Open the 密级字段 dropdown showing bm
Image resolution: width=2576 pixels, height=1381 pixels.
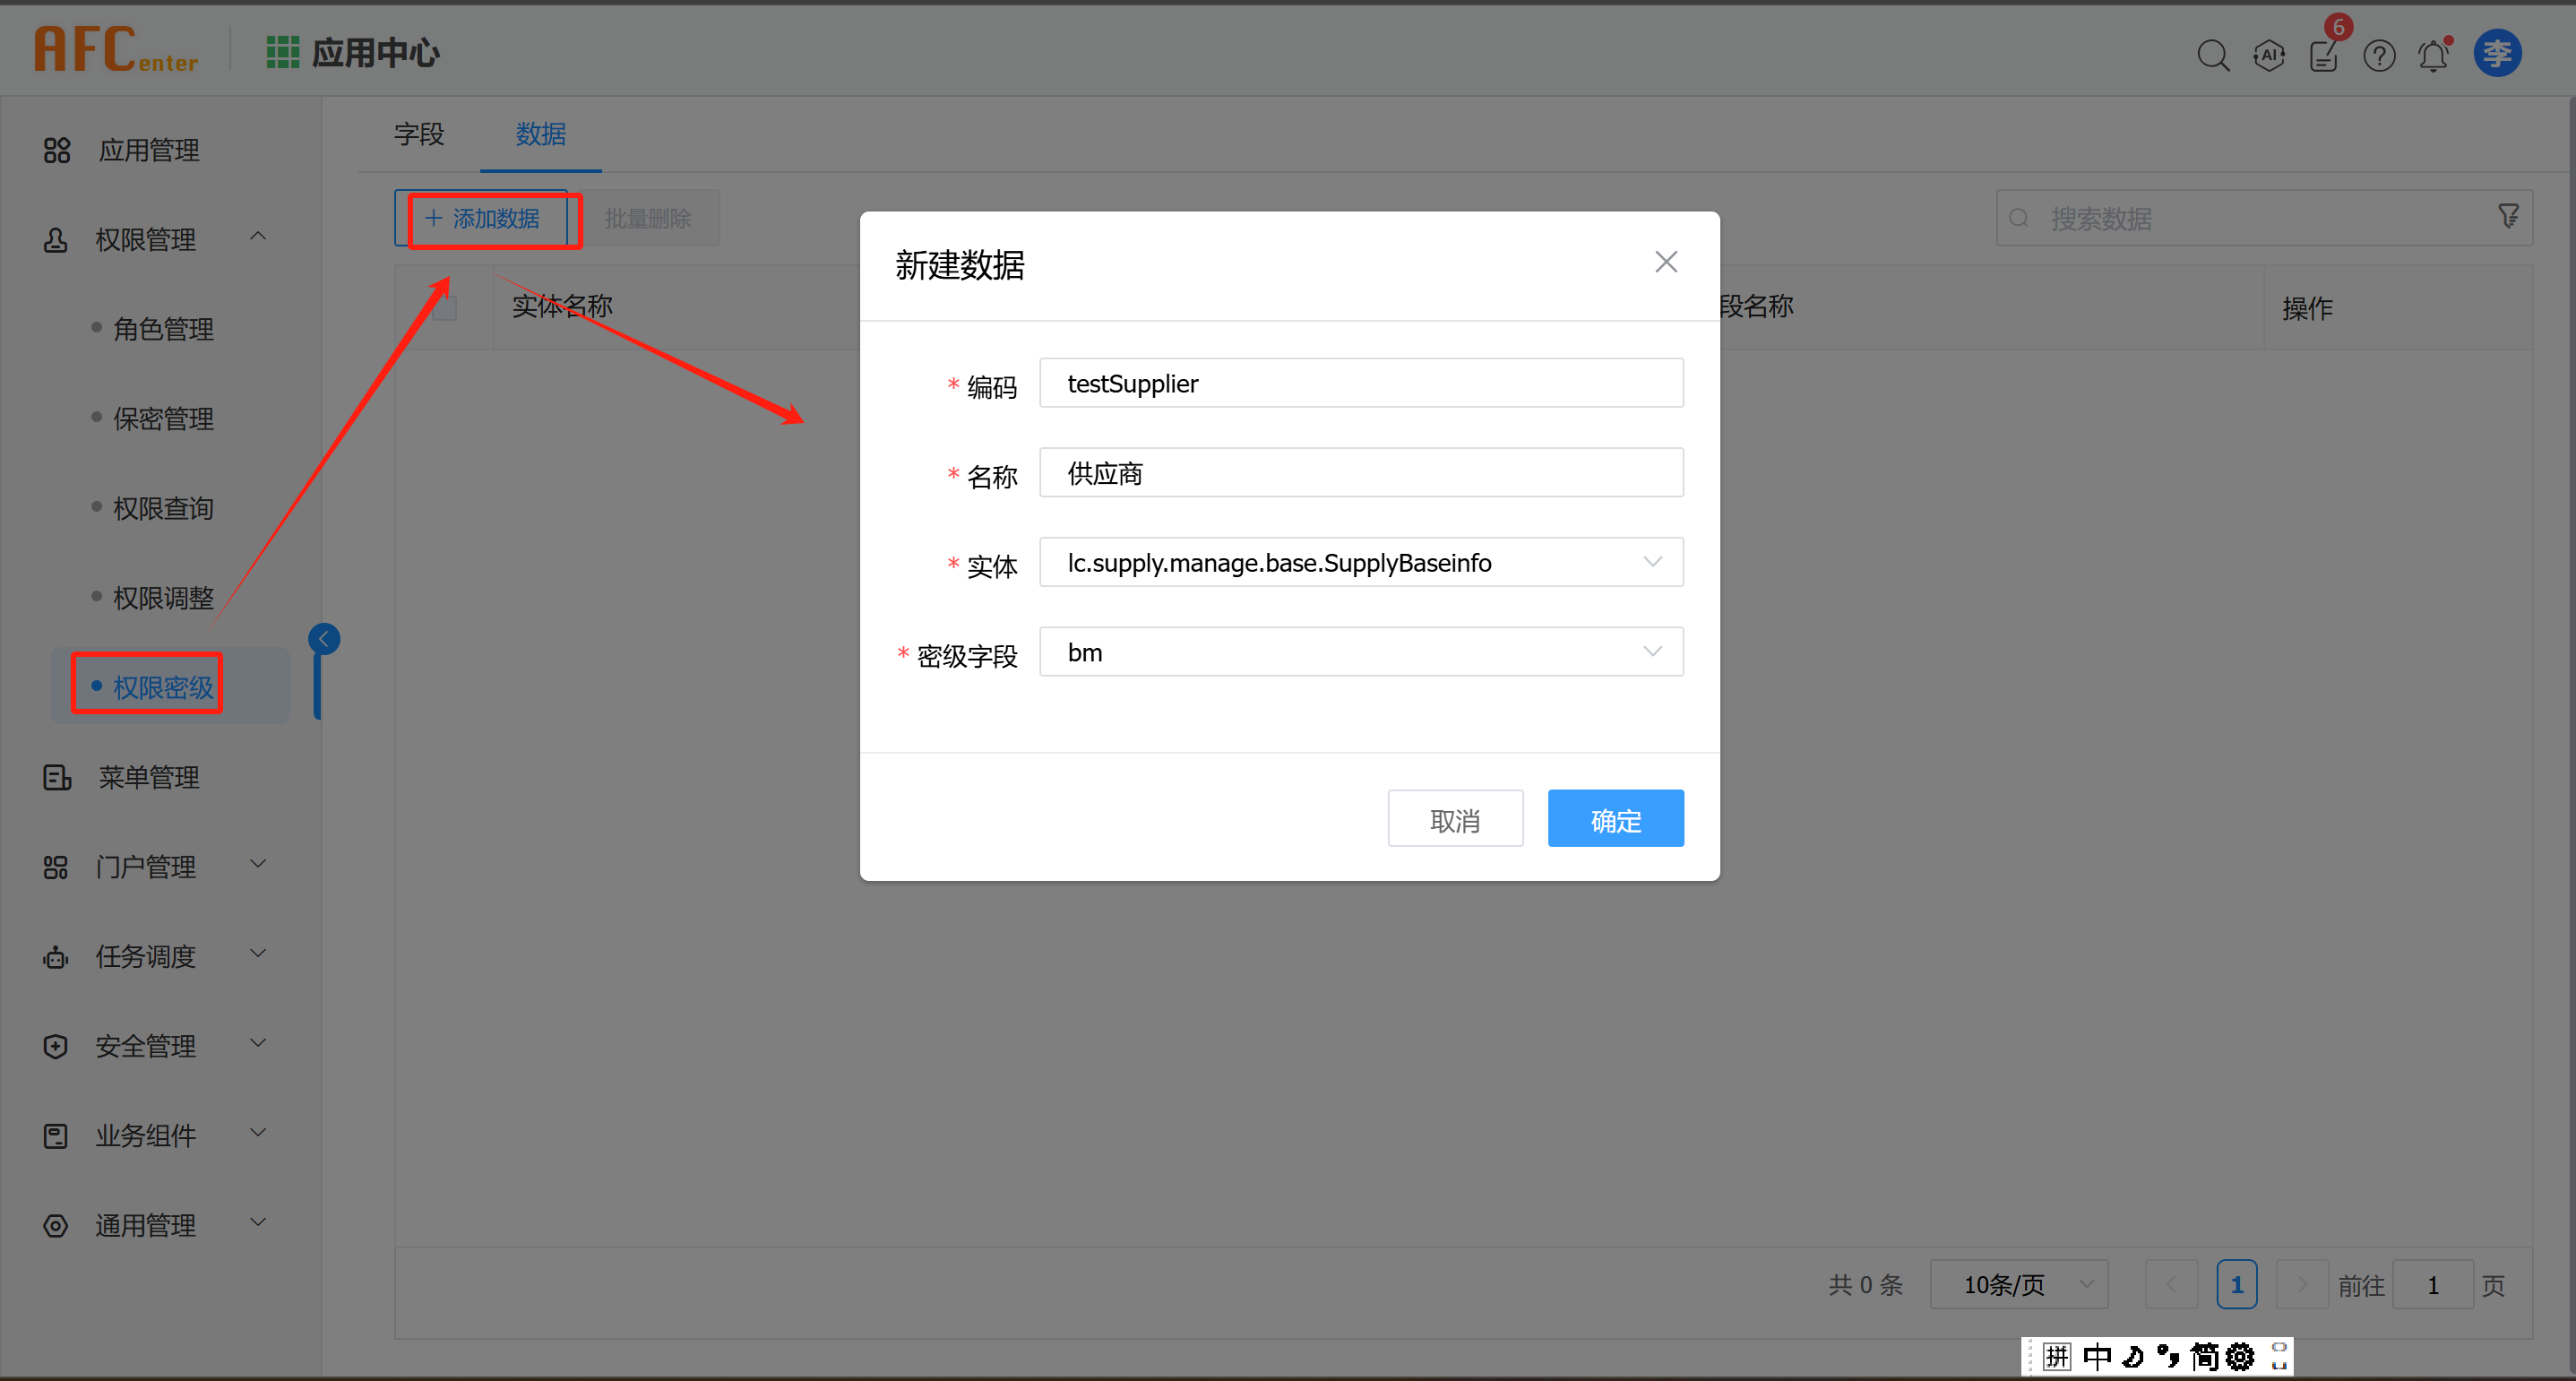[x=1360, y=652]
